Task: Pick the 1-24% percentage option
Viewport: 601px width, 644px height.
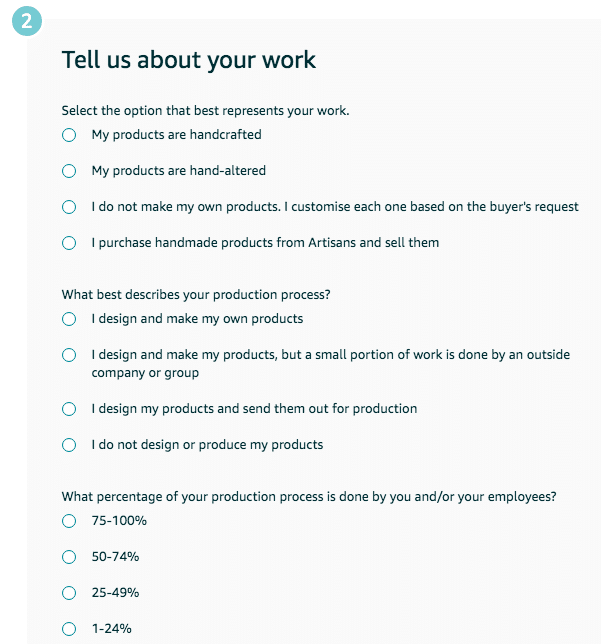Action: pyautogui.click(x=69, y=629)
